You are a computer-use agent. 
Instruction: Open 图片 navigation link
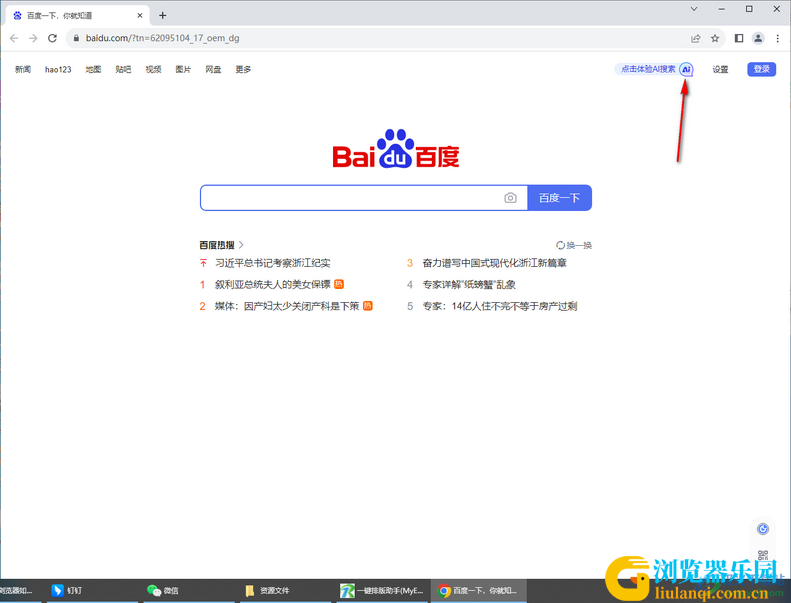(183, 70)
